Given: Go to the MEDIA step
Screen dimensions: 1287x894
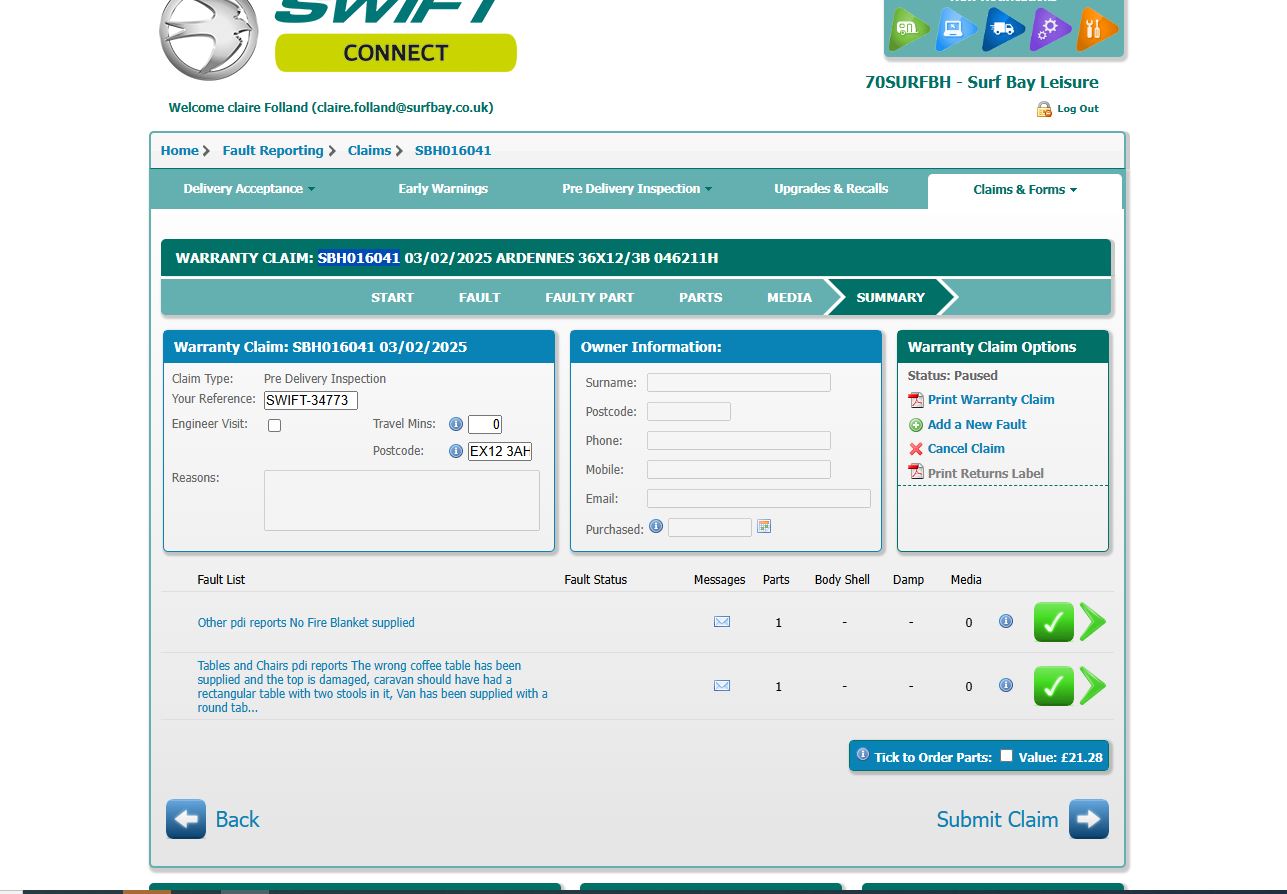Looking at the screenshot, I should pyautogui.click(x=790, y=297).
